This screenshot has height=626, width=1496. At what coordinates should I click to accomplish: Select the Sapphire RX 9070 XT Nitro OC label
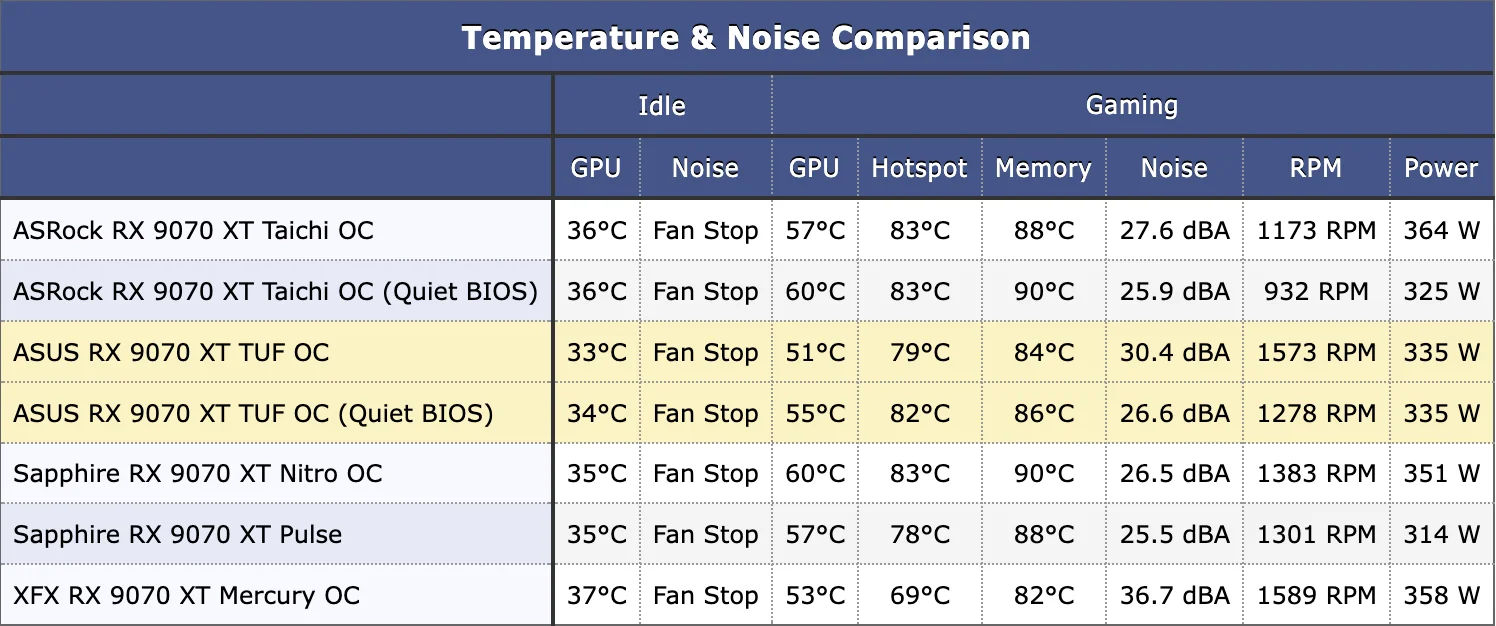pyautogui.click(x=198, y=474)
